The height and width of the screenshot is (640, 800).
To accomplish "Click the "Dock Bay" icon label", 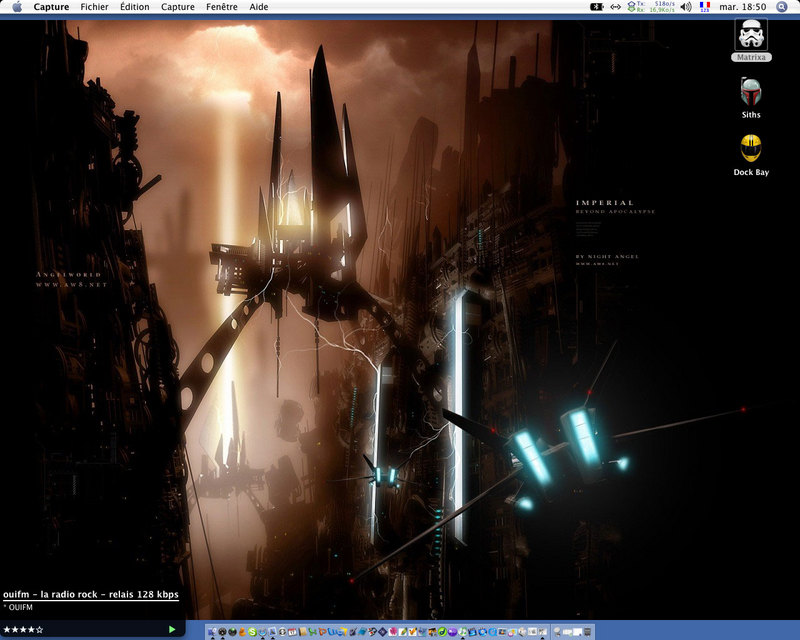I will 751,172.
